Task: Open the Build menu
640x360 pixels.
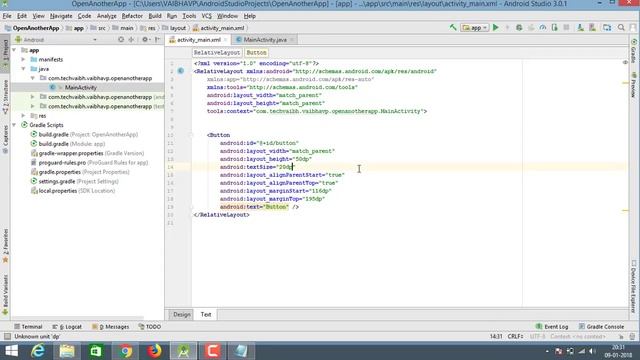Action: [x=155, y=16]
